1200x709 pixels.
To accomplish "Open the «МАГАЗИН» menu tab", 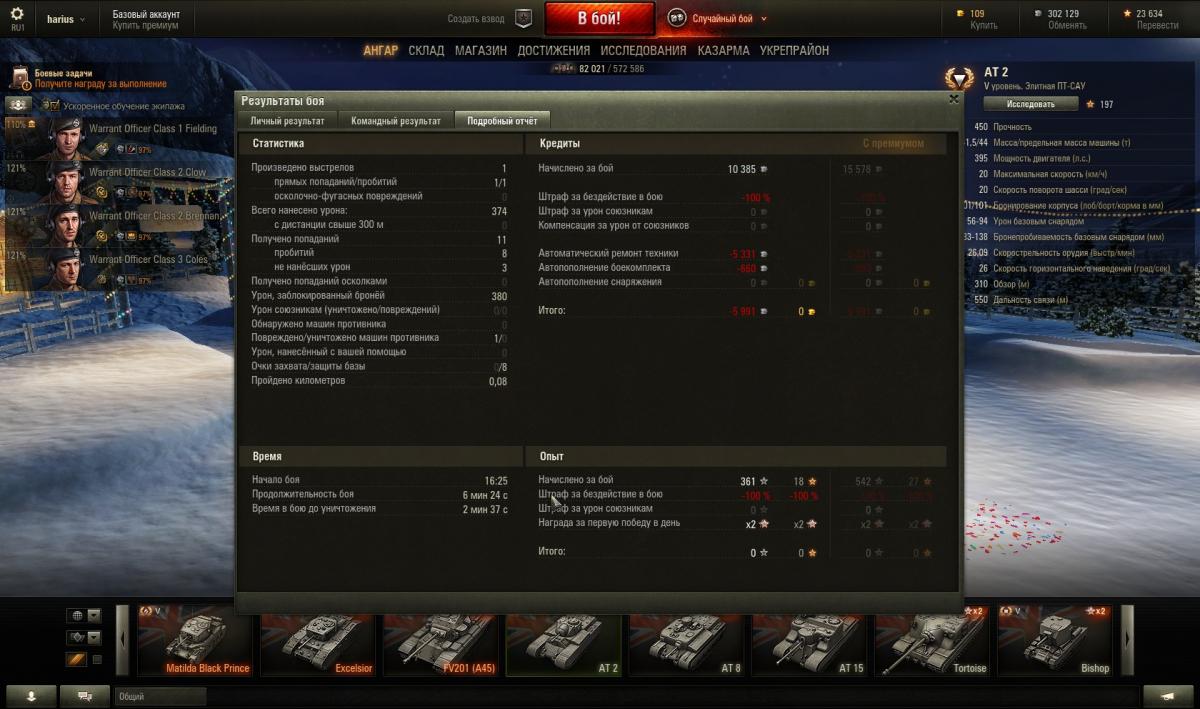I will coord(481,50).
